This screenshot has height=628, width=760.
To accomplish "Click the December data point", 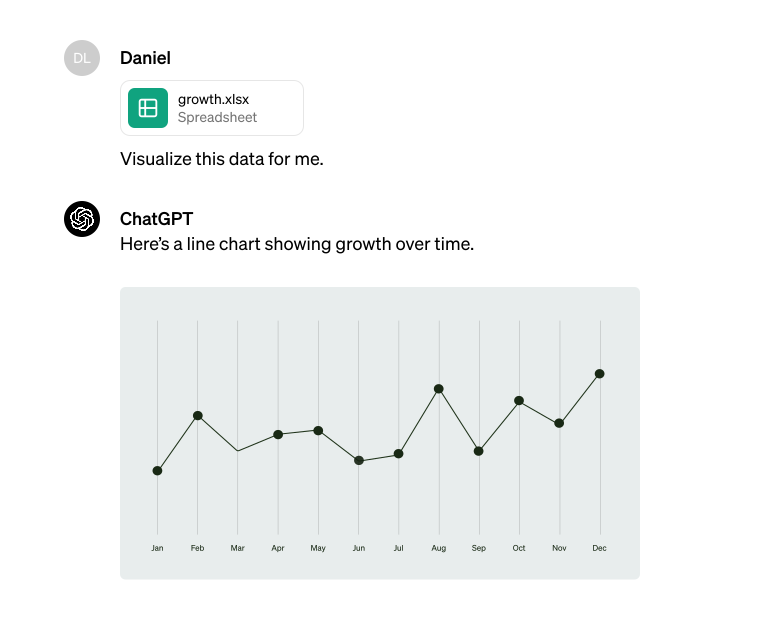I will pyautogui.click(x=600, y=373).
